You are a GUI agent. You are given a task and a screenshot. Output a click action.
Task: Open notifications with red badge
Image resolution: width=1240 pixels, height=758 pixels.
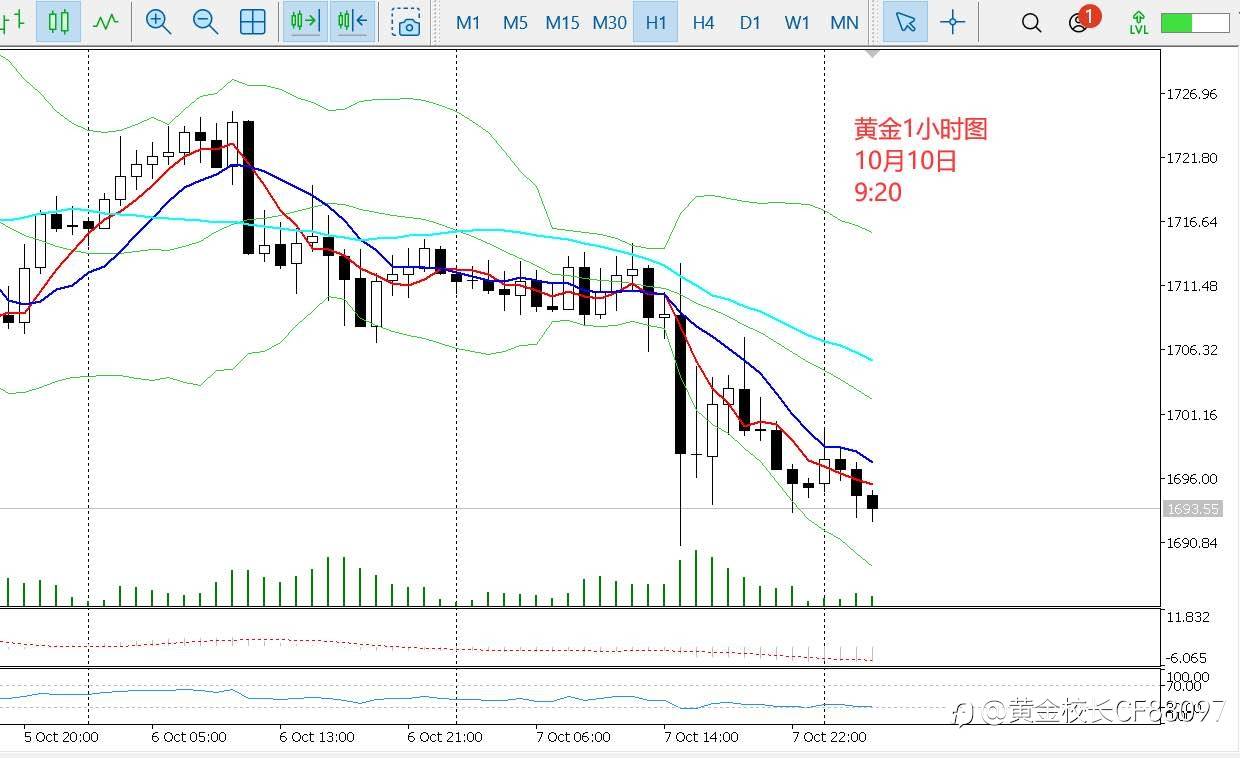coord(1080,21)
